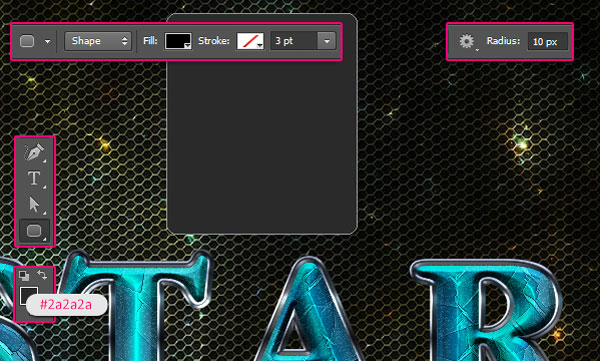Image resolution: width=600 pixels, height=361 pixels.
Task: Open the Shape tool mode dropdown
Action: click(x=98, y=41)
